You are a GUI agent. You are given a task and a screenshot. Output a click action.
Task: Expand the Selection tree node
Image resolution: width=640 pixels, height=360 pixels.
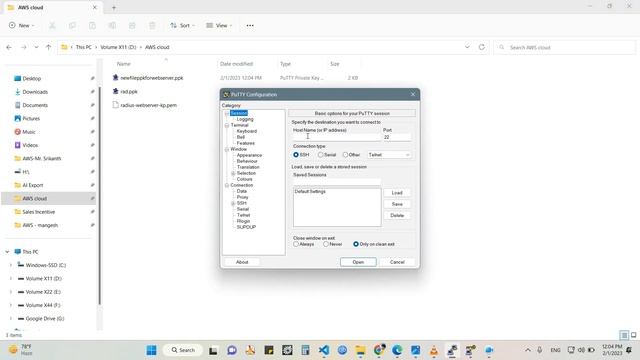pyautogui.click(x=233, y=173)
